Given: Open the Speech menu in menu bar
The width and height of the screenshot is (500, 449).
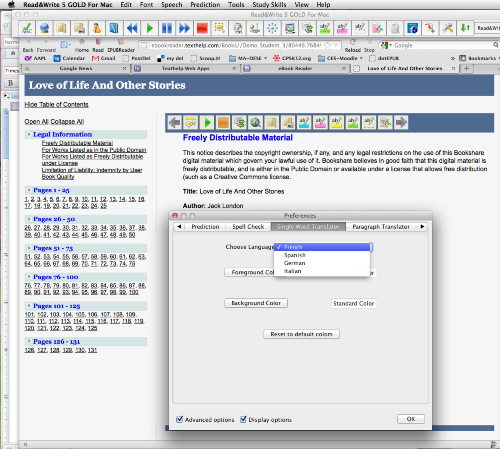Looking at the screenshot, I should pos(172,5).
